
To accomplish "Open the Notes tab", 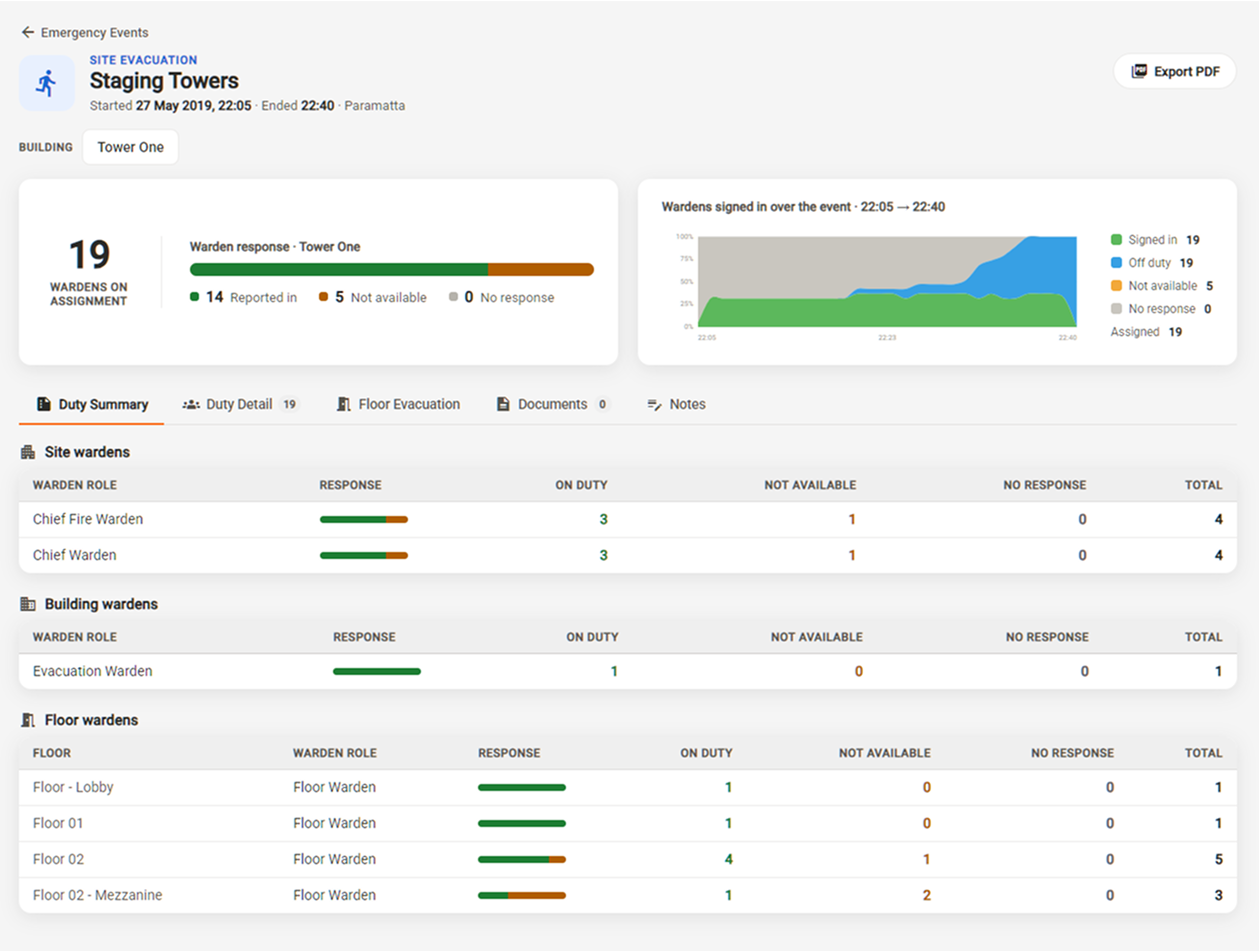I will [676, 405].
